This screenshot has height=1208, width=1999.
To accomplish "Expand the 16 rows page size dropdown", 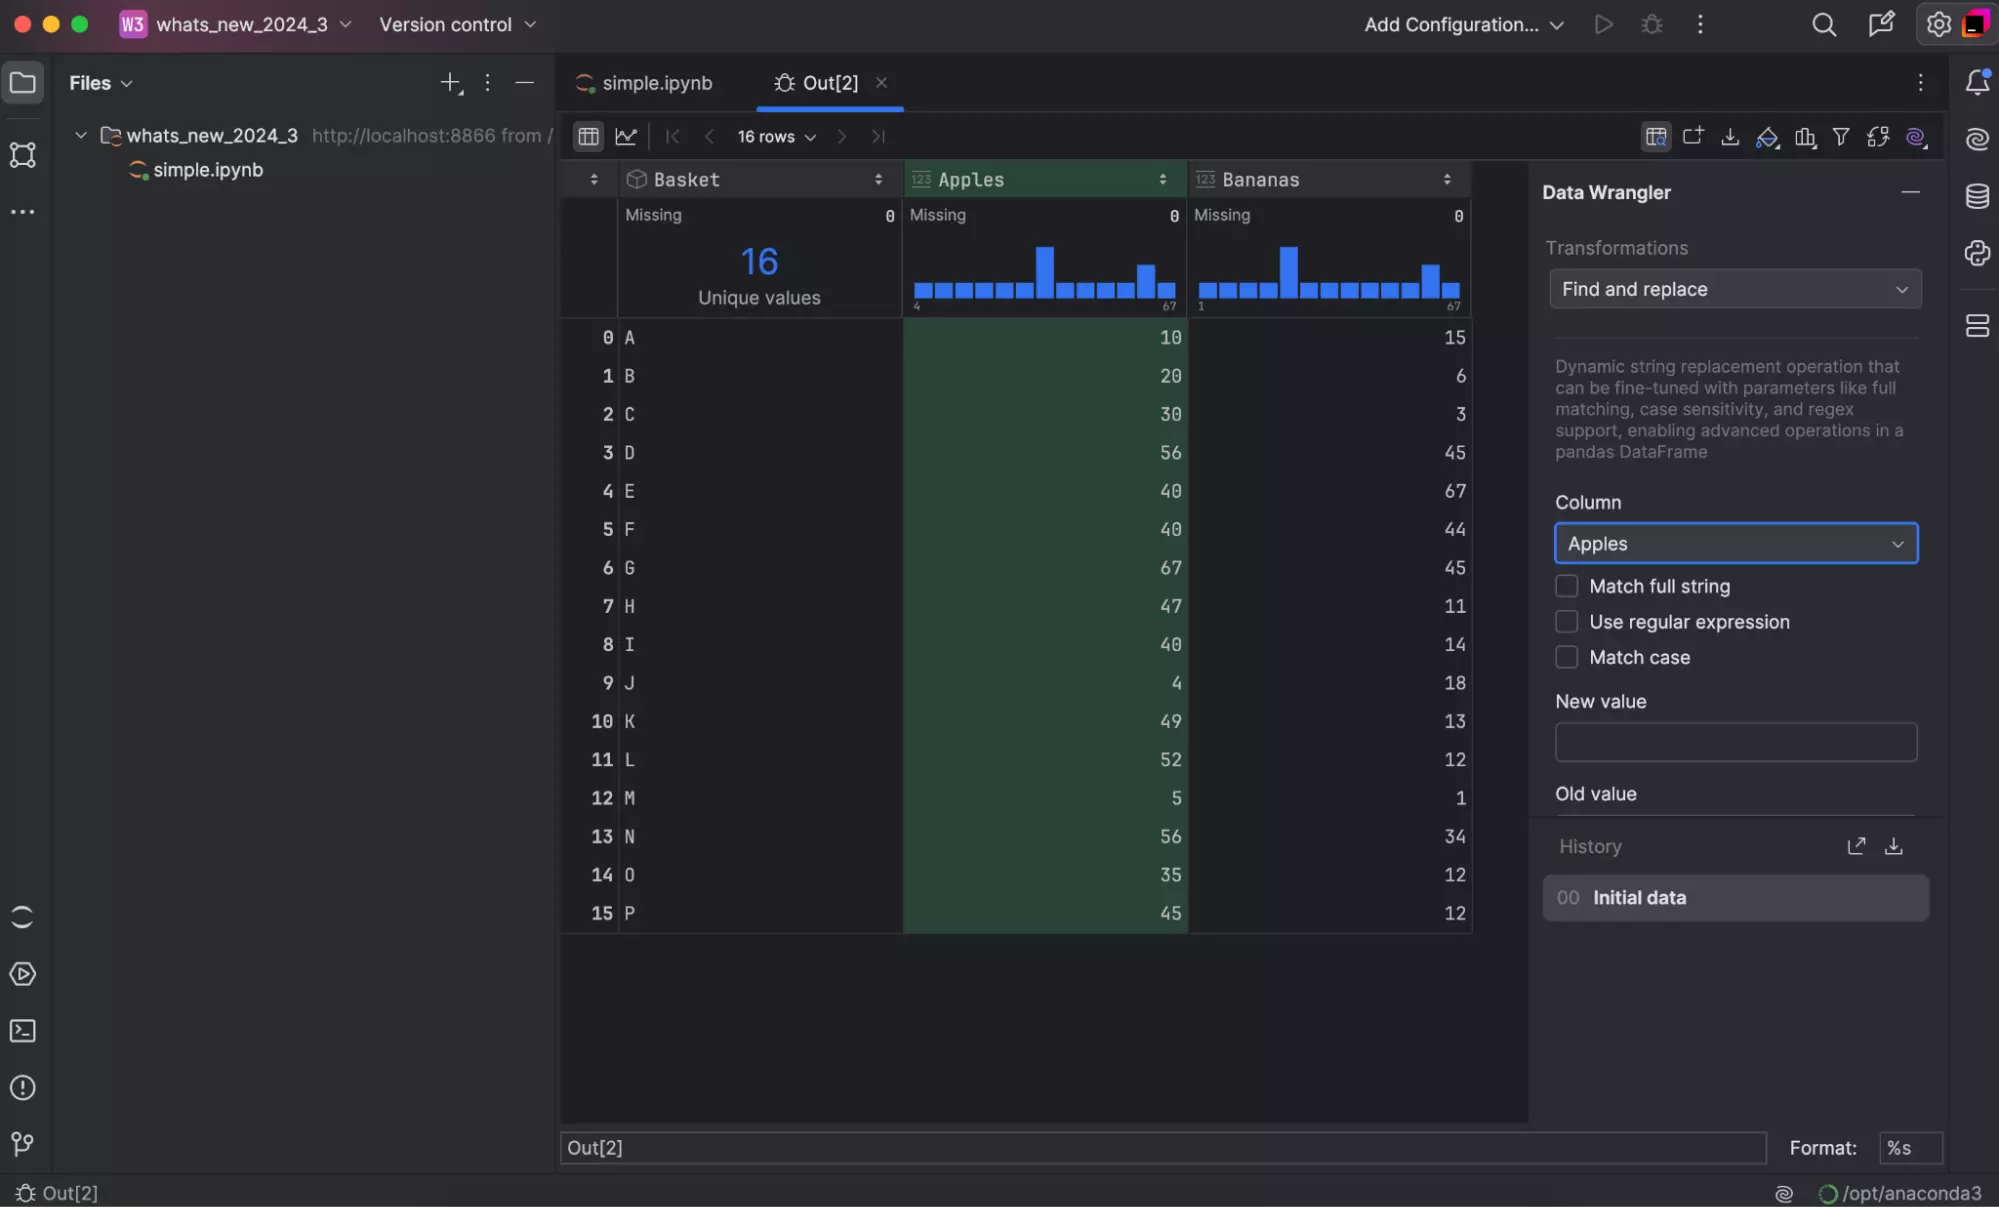I will 776,137.
